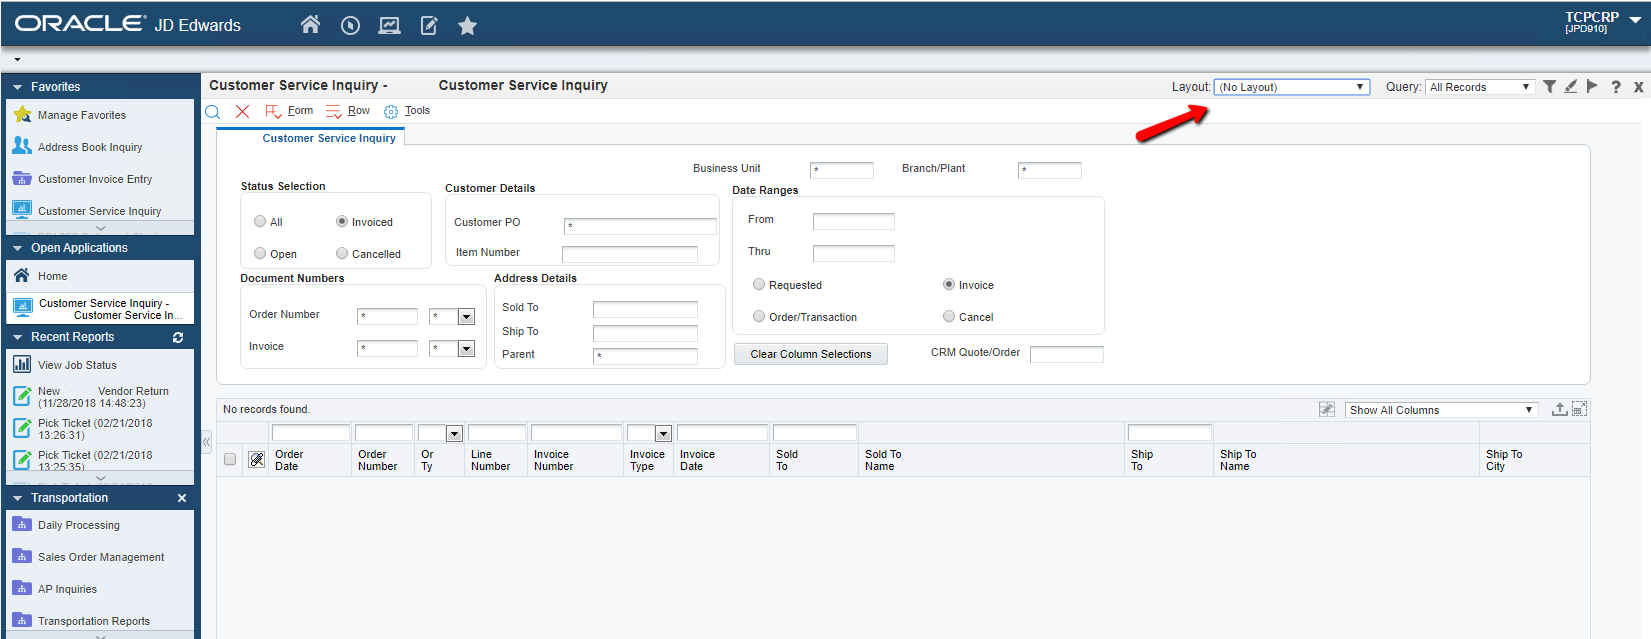Image resolution: width=1651 pixels, height=639 pixels.
Task: Open the Query All Records dropdown
Action: pos(1480,87)
